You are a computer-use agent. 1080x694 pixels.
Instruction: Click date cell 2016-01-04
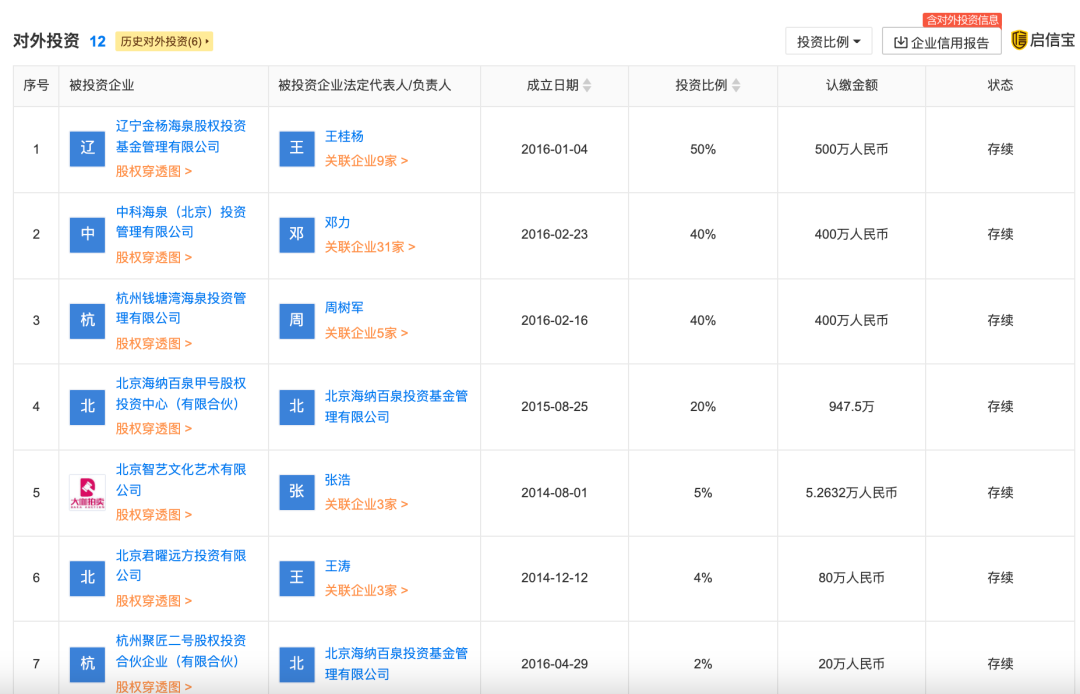[x=554, y=149]
